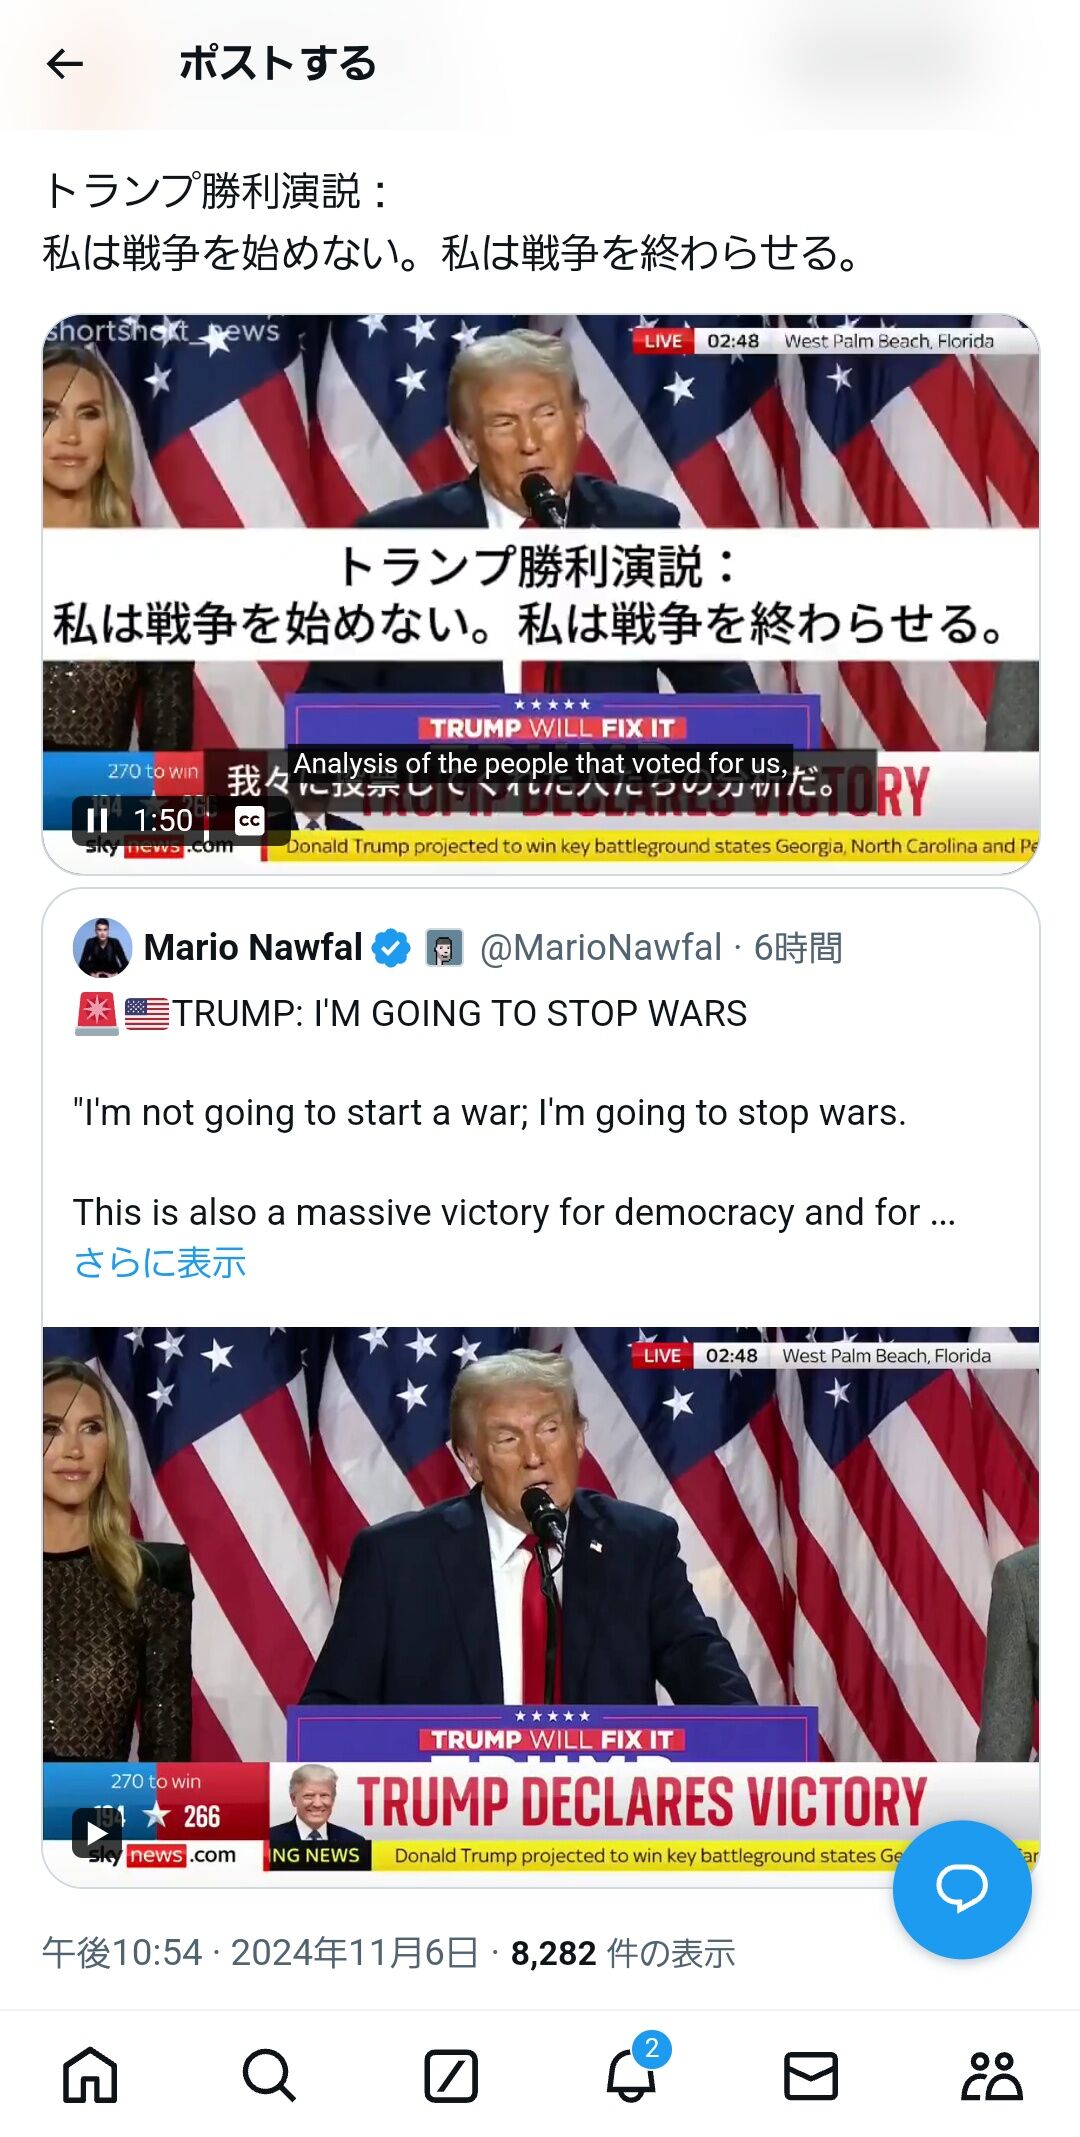This screenshot has width=1080, height=2137.
Task: Click the verified blue checkmark badge
Action: (391, 948)
